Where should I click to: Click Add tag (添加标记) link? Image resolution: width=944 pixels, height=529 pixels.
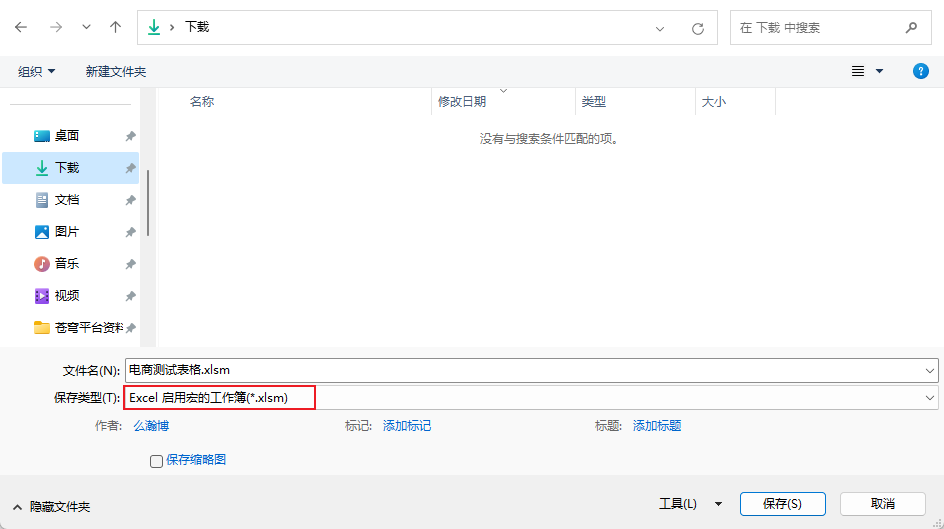point(407,426)
